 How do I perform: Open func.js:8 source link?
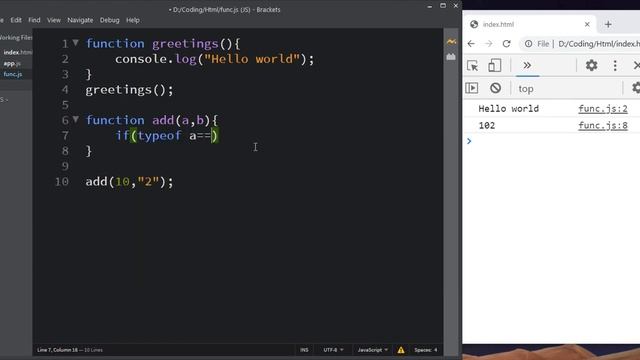pyautogui.click(x=603, y=125)
